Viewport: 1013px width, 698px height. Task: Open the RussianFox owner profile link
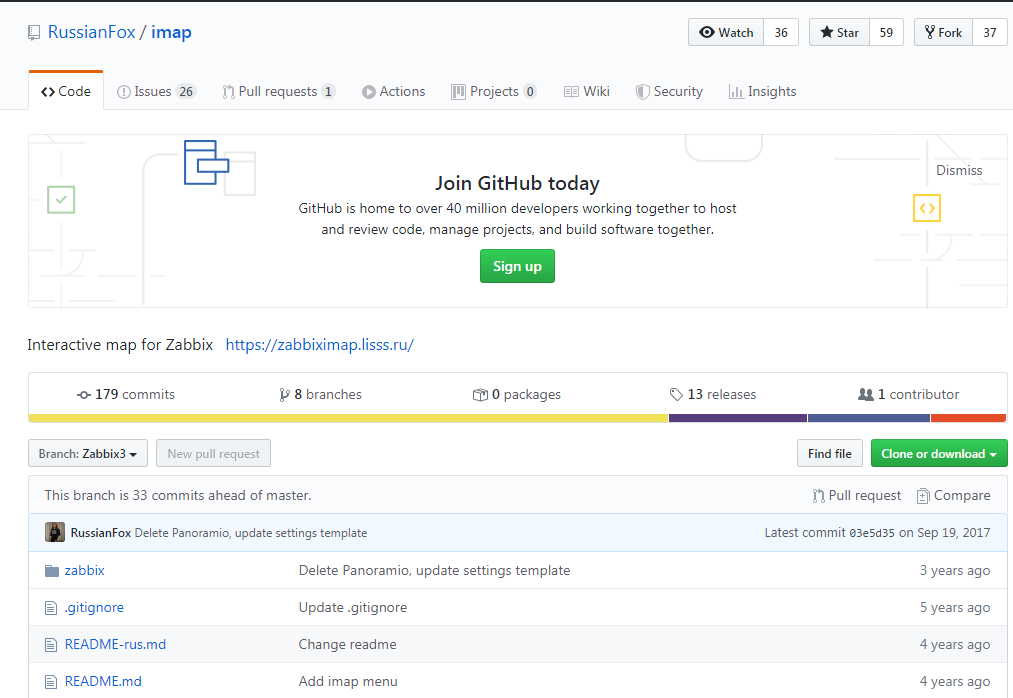pyautogui.click(x=92, y=32)
